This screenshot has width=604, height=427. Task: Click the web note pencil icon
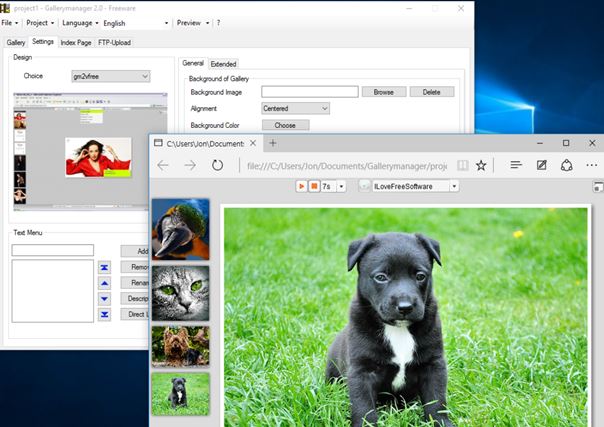click(541, 165)
